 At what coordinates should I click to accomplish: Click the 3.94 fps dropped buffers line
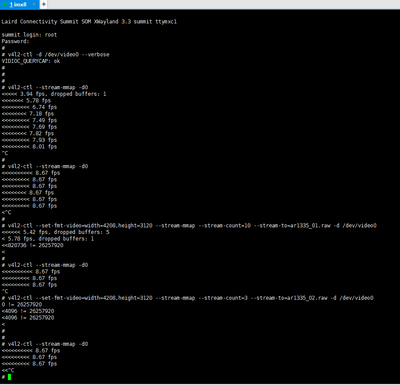54,94
